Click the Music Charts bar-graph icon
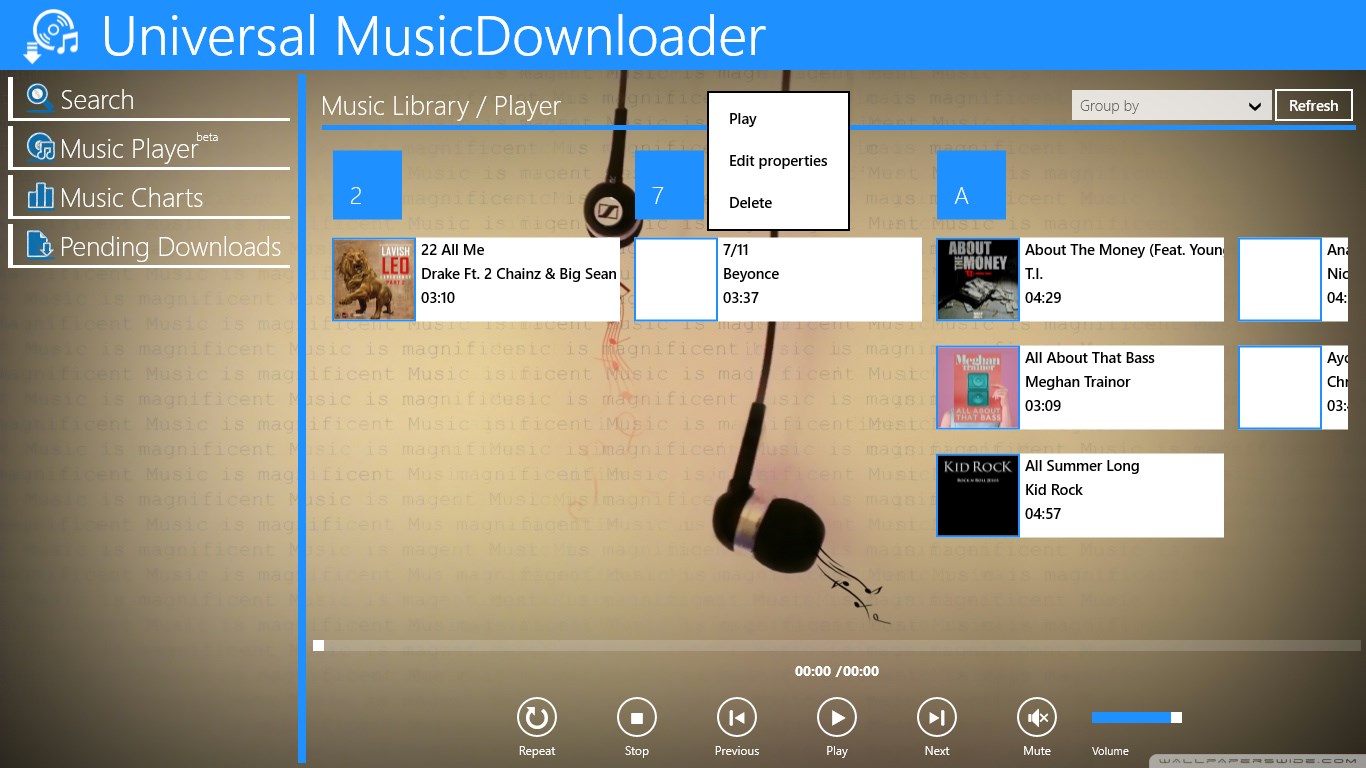 point(38,197)
